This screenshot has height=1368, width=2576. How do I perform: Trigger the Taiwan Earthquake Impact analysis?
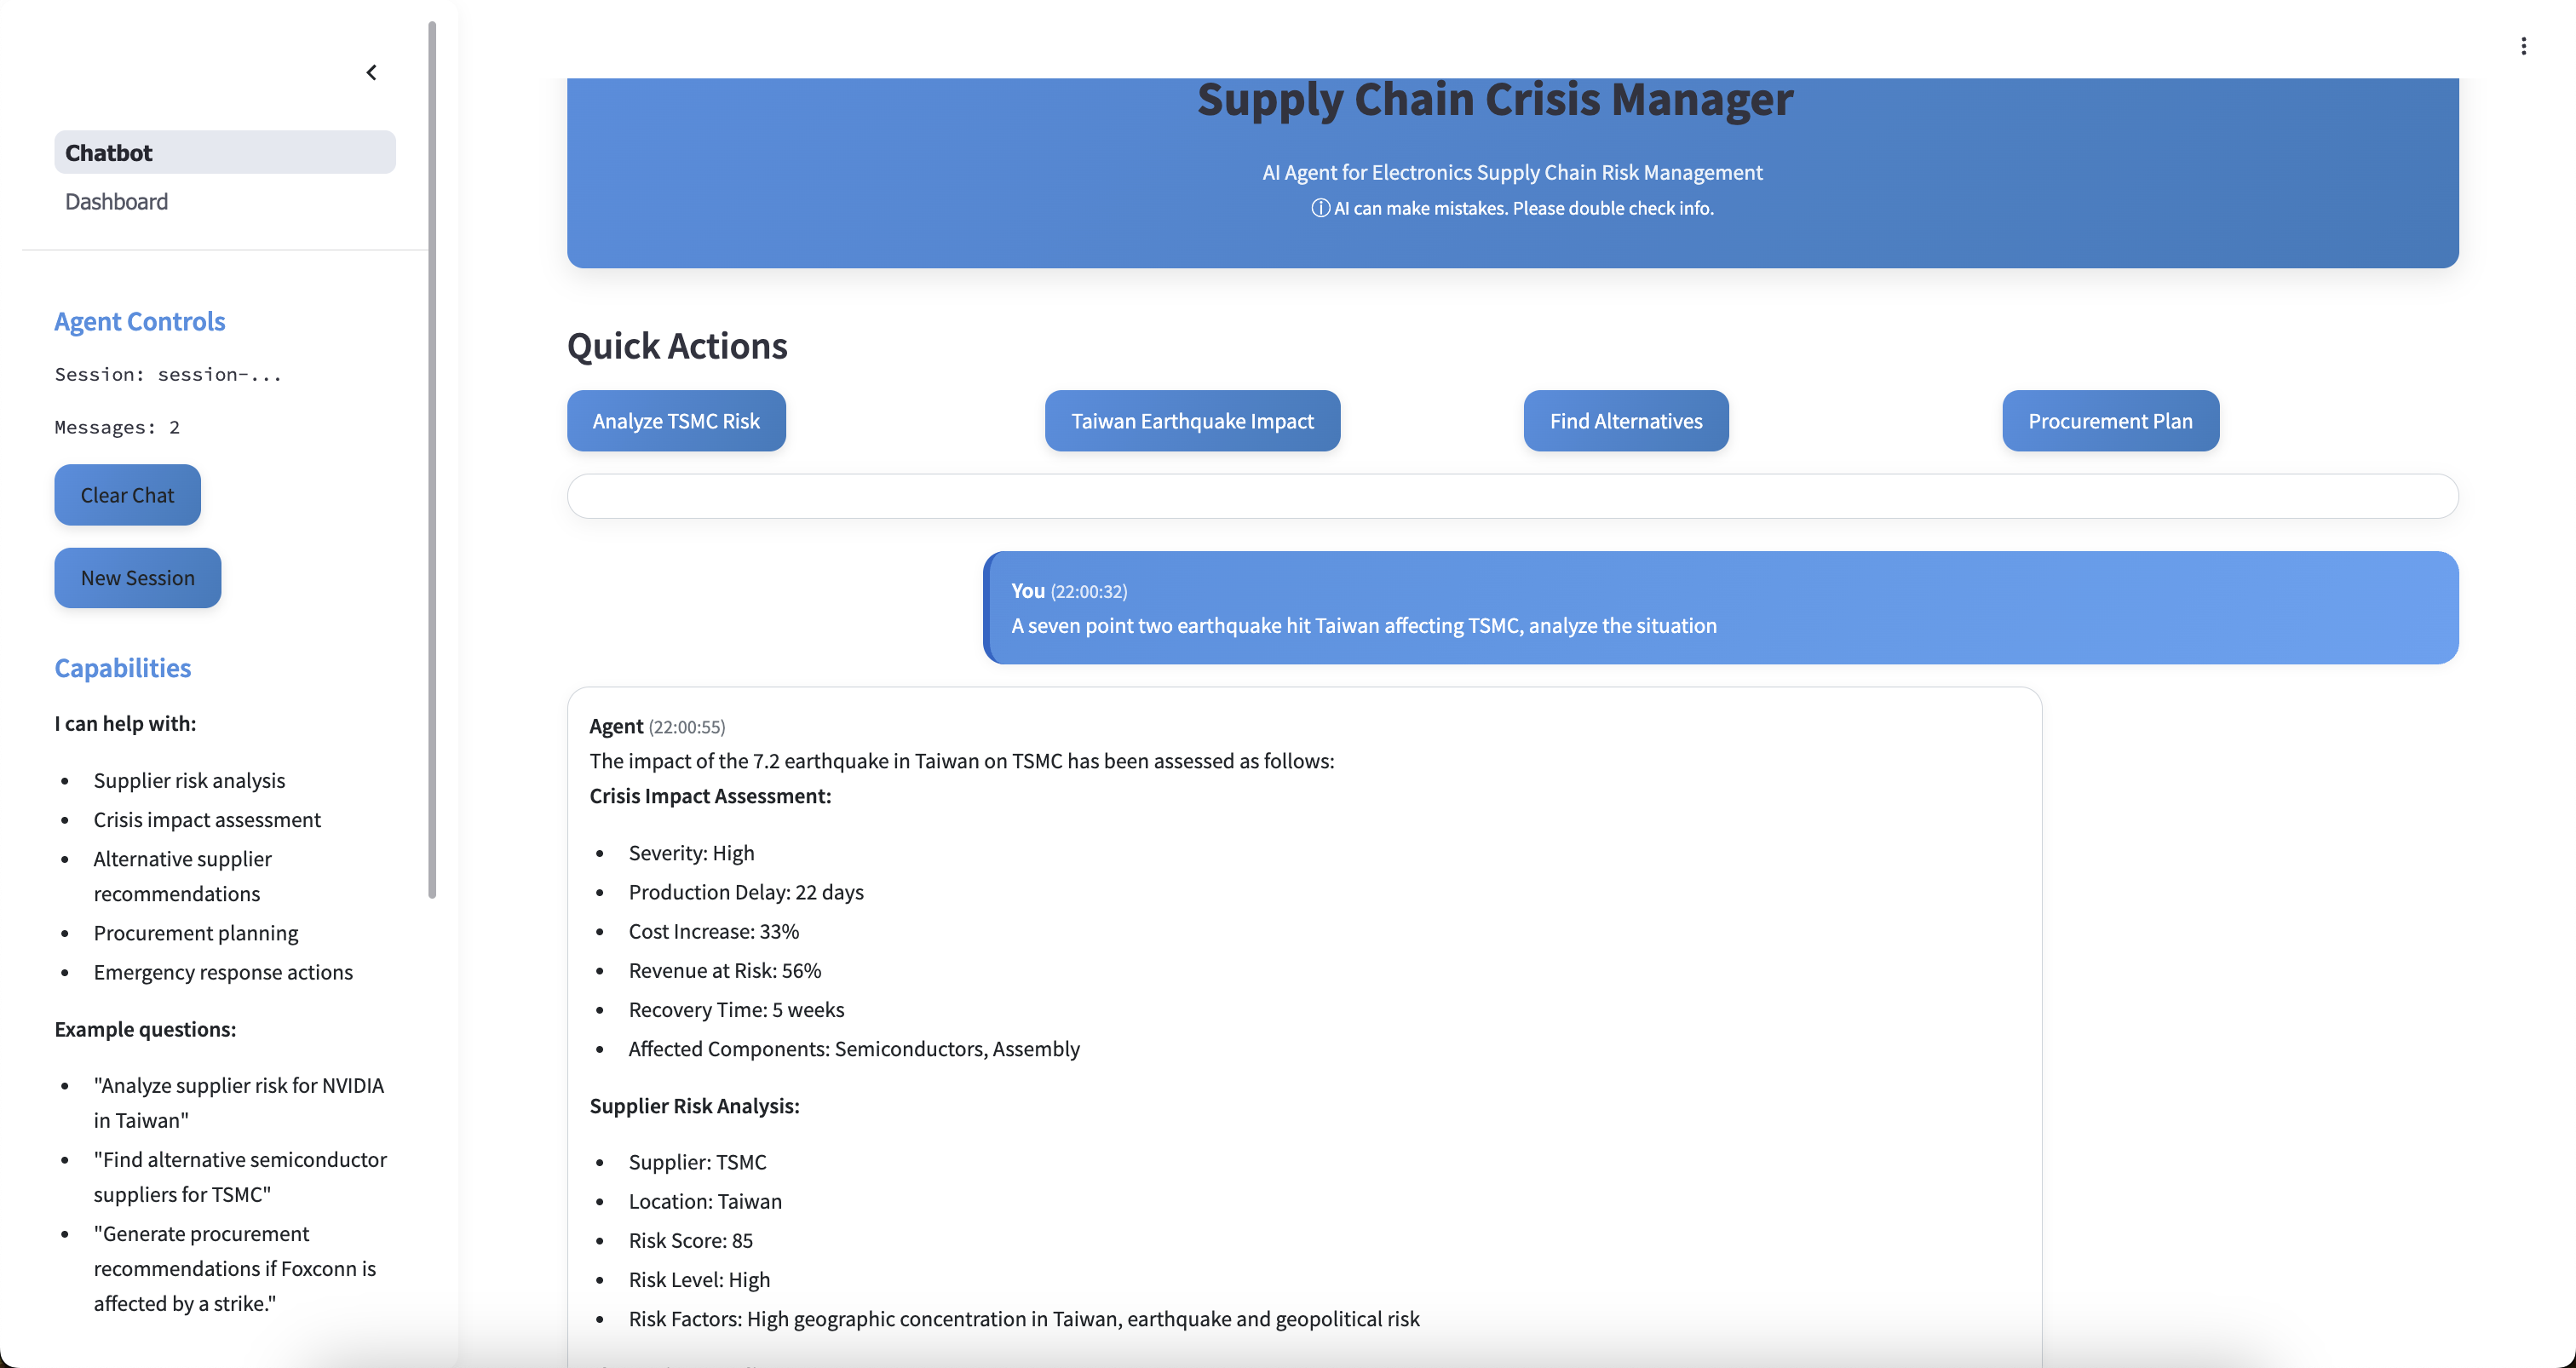pos(1191,420)
